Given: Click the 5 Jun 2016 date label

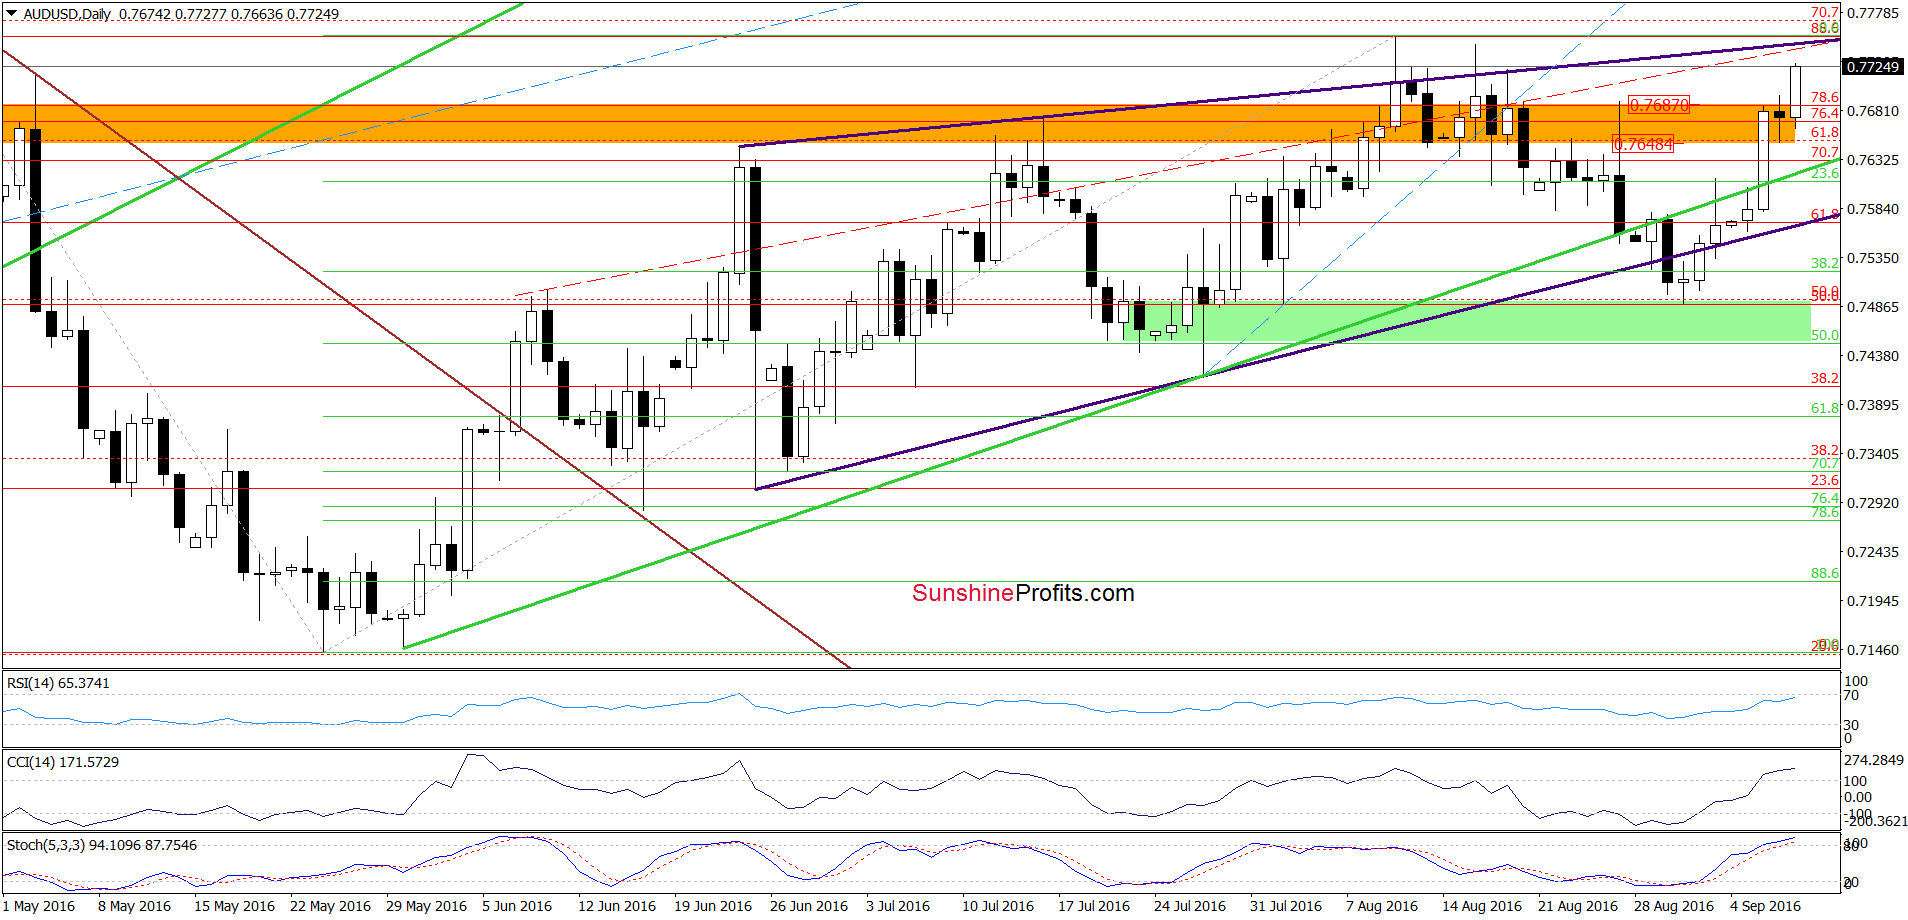Looking at the screenshot, I should pos(517,906).
